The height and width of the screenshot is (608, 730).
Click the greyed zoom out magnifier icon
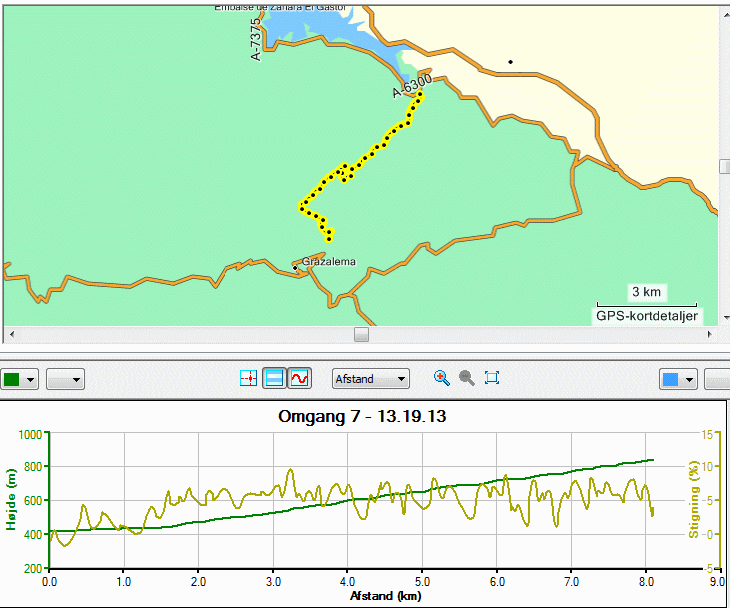(x=466, y=378)
